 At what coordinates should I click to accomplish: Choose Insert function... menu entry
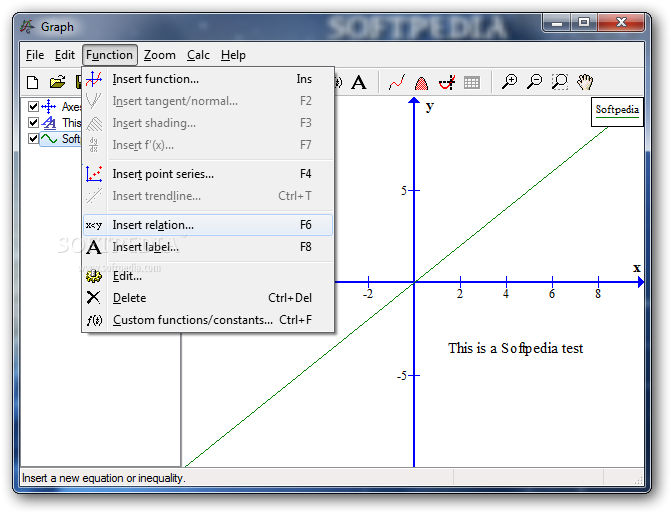click(x=208, y=79)
